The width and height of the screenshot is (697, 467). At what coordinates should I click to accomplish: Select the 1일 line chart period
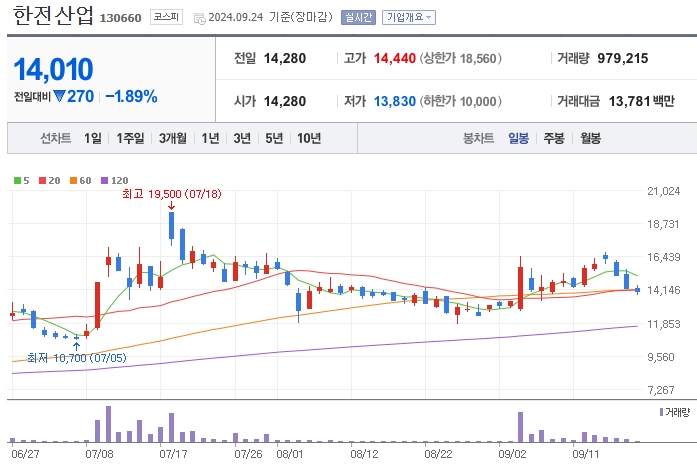(93, 138)
